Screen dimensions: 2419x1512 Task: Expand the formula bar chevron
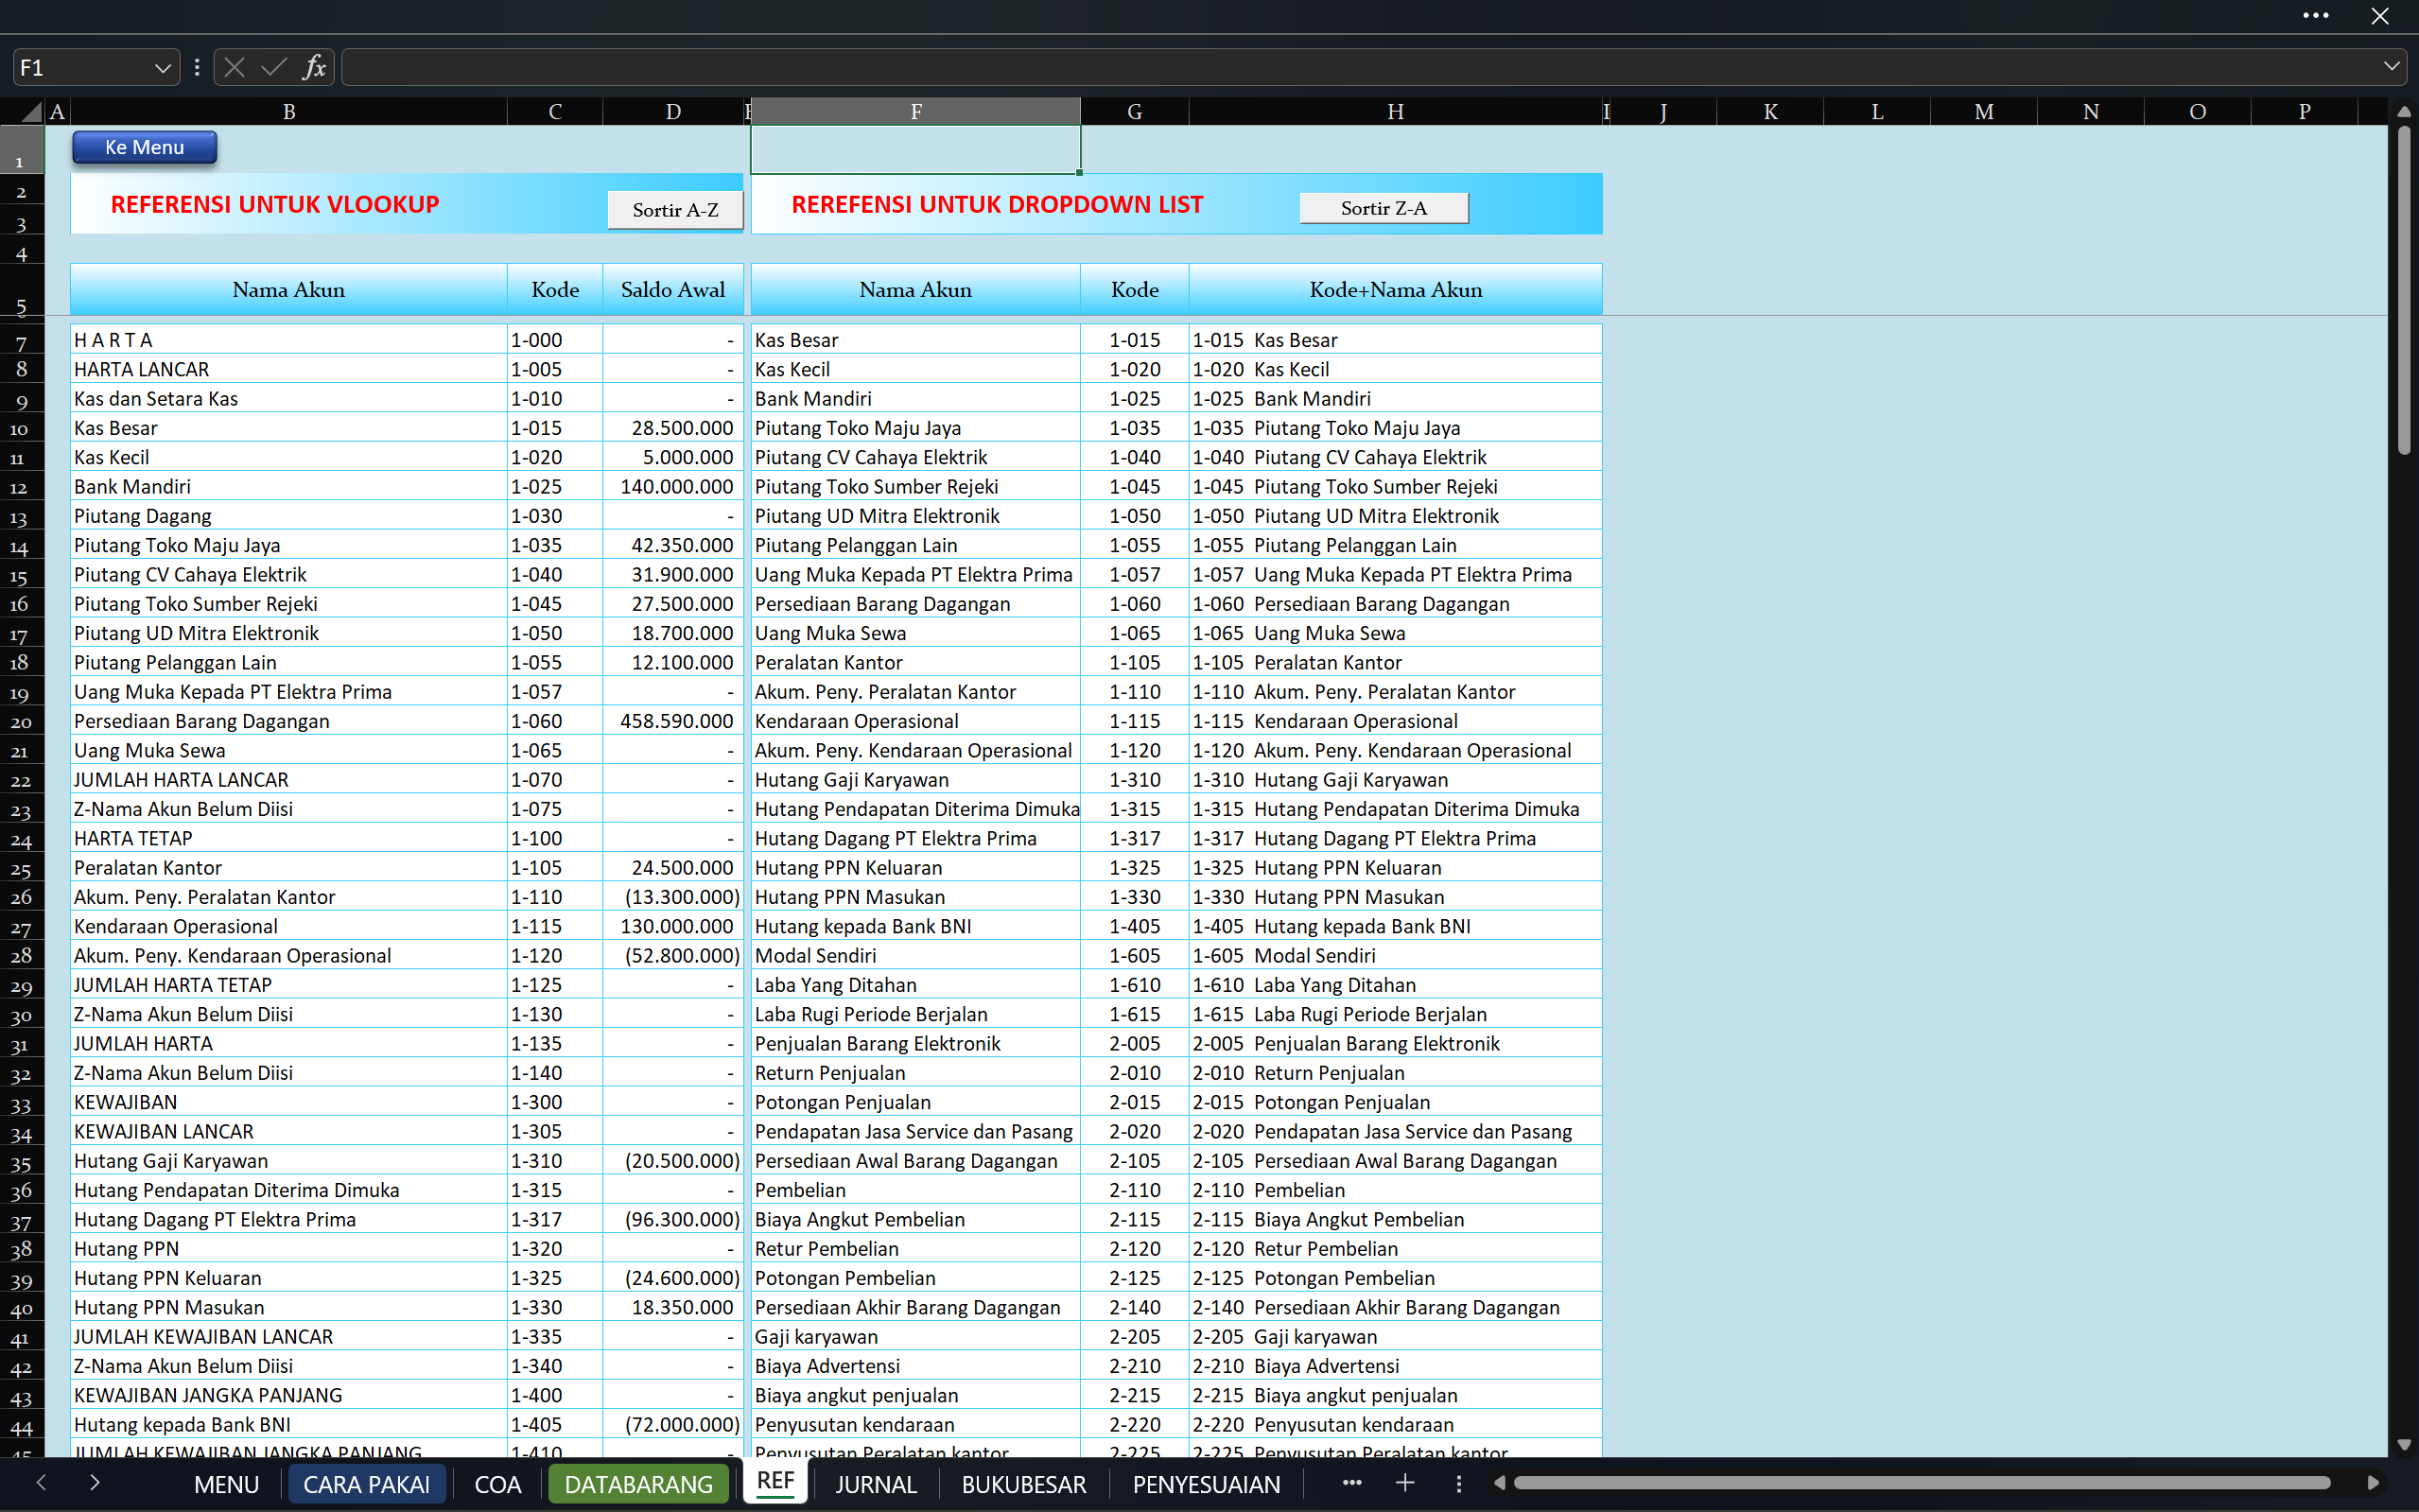[x=2391, y=66]
